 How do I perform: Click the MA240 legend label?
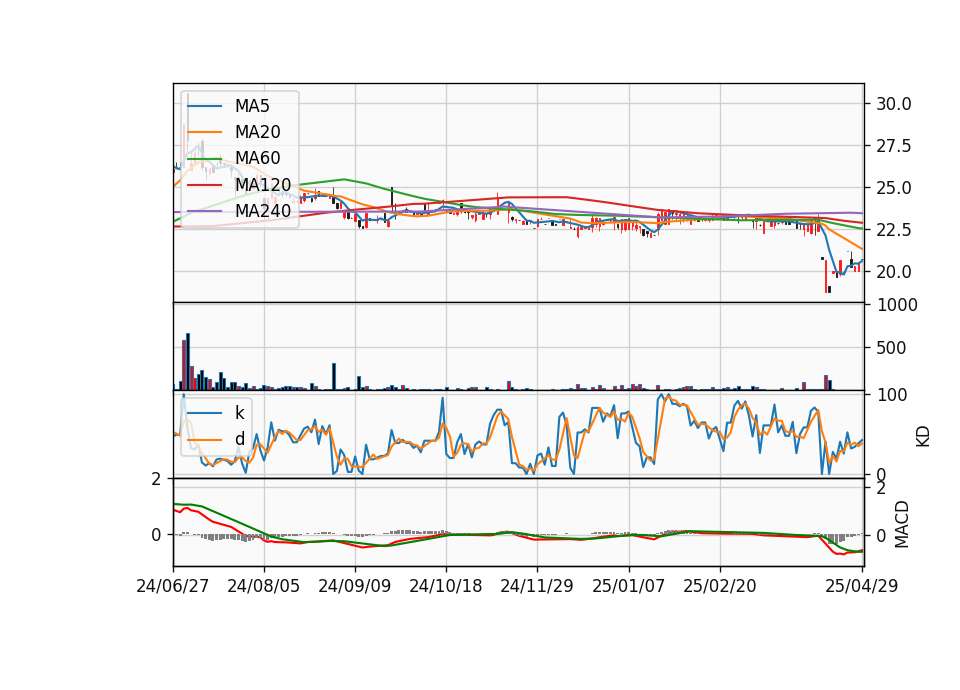[x=263, y=211]
